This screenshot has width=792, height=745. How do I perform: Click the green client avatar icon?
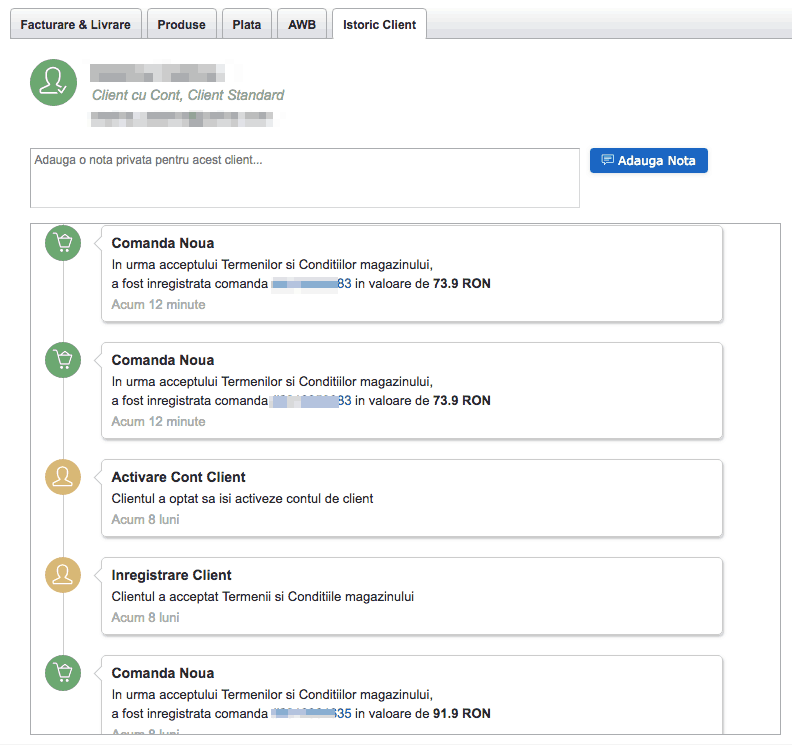click(52, 82)
